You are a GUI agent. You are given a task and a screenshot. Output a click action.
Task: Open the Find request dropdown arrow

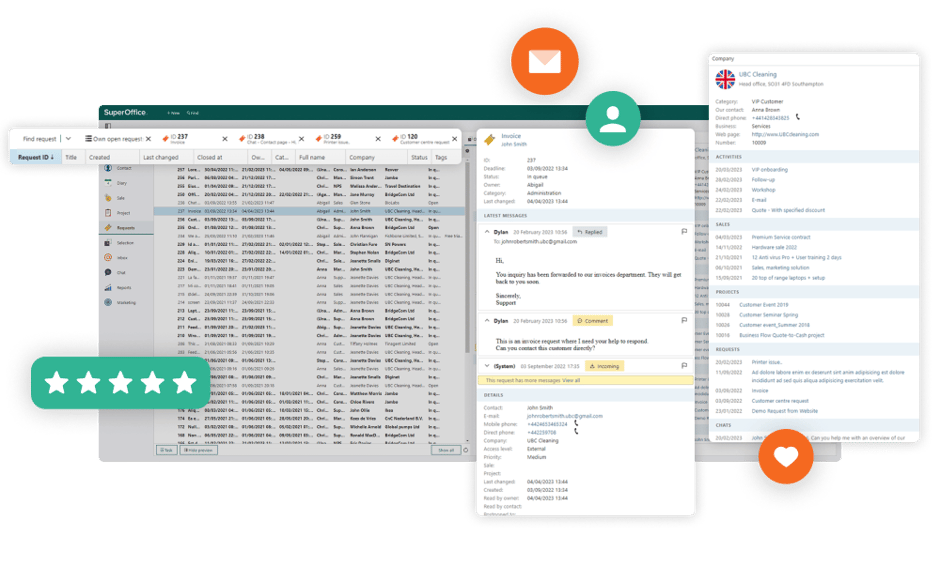(68, 139)
